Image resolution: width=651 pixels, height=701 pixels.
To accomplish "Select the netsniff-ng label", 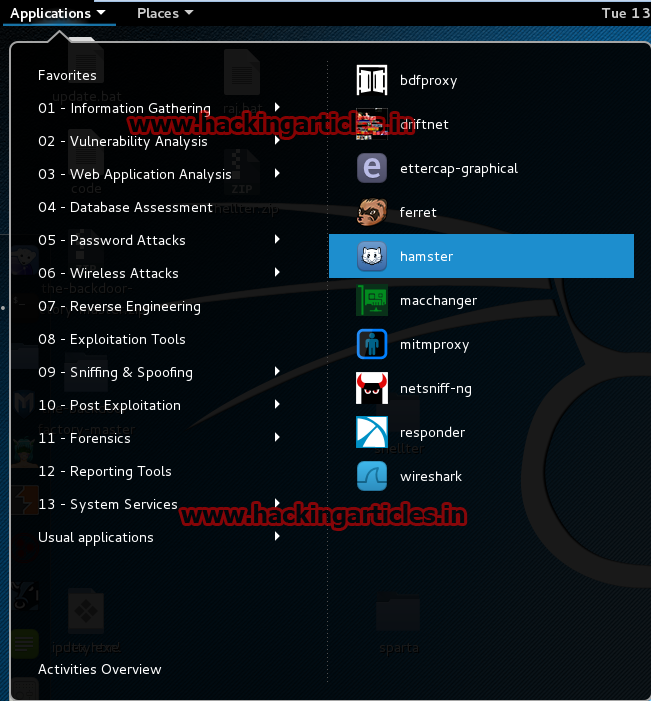I will pos(435,389).
